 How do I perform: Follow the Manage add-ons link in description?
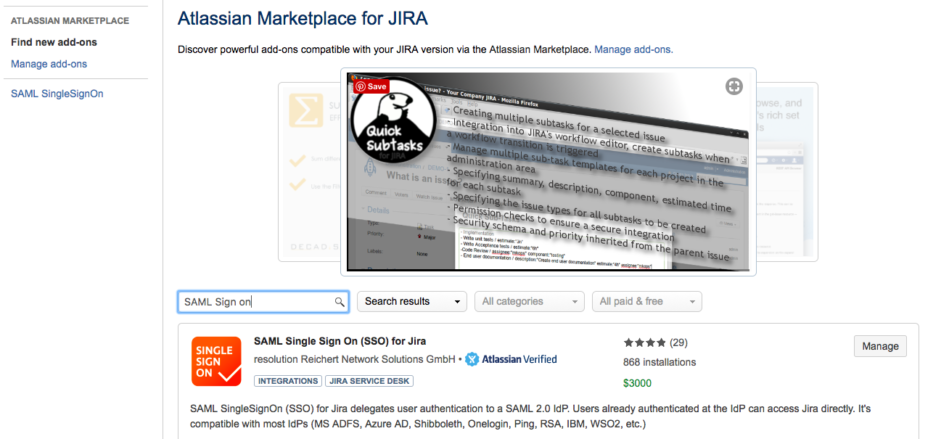point(634,49)
